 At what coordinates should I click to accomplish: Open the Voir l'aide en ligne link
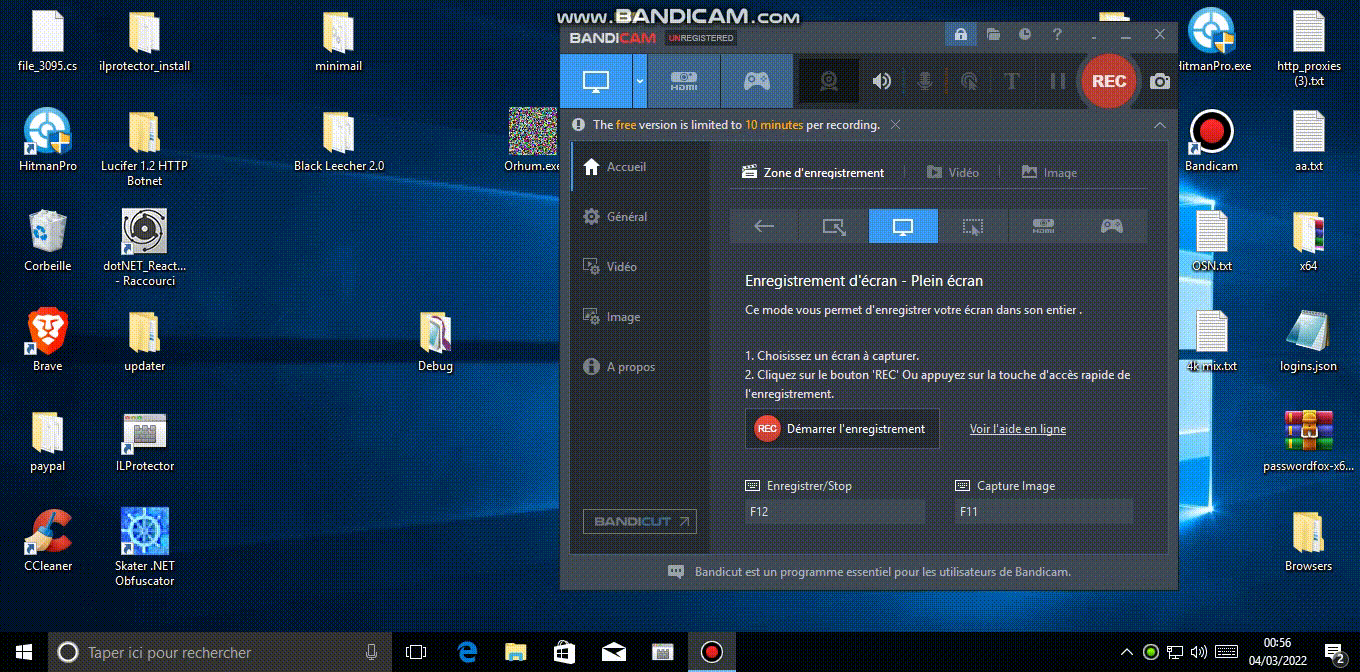(x=1017, y=429)
